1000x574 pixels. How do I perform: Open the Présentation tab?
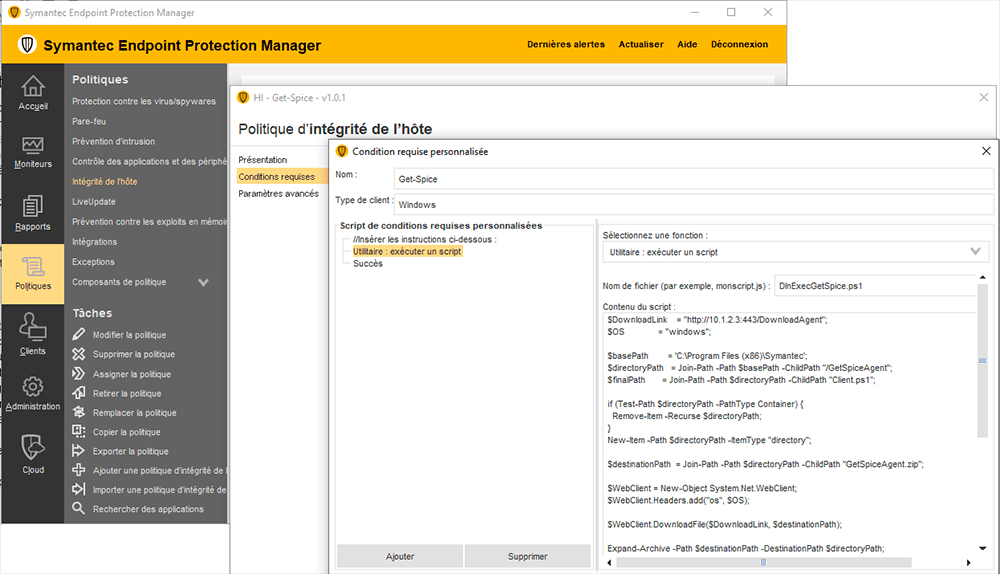[x=262, y=160]
